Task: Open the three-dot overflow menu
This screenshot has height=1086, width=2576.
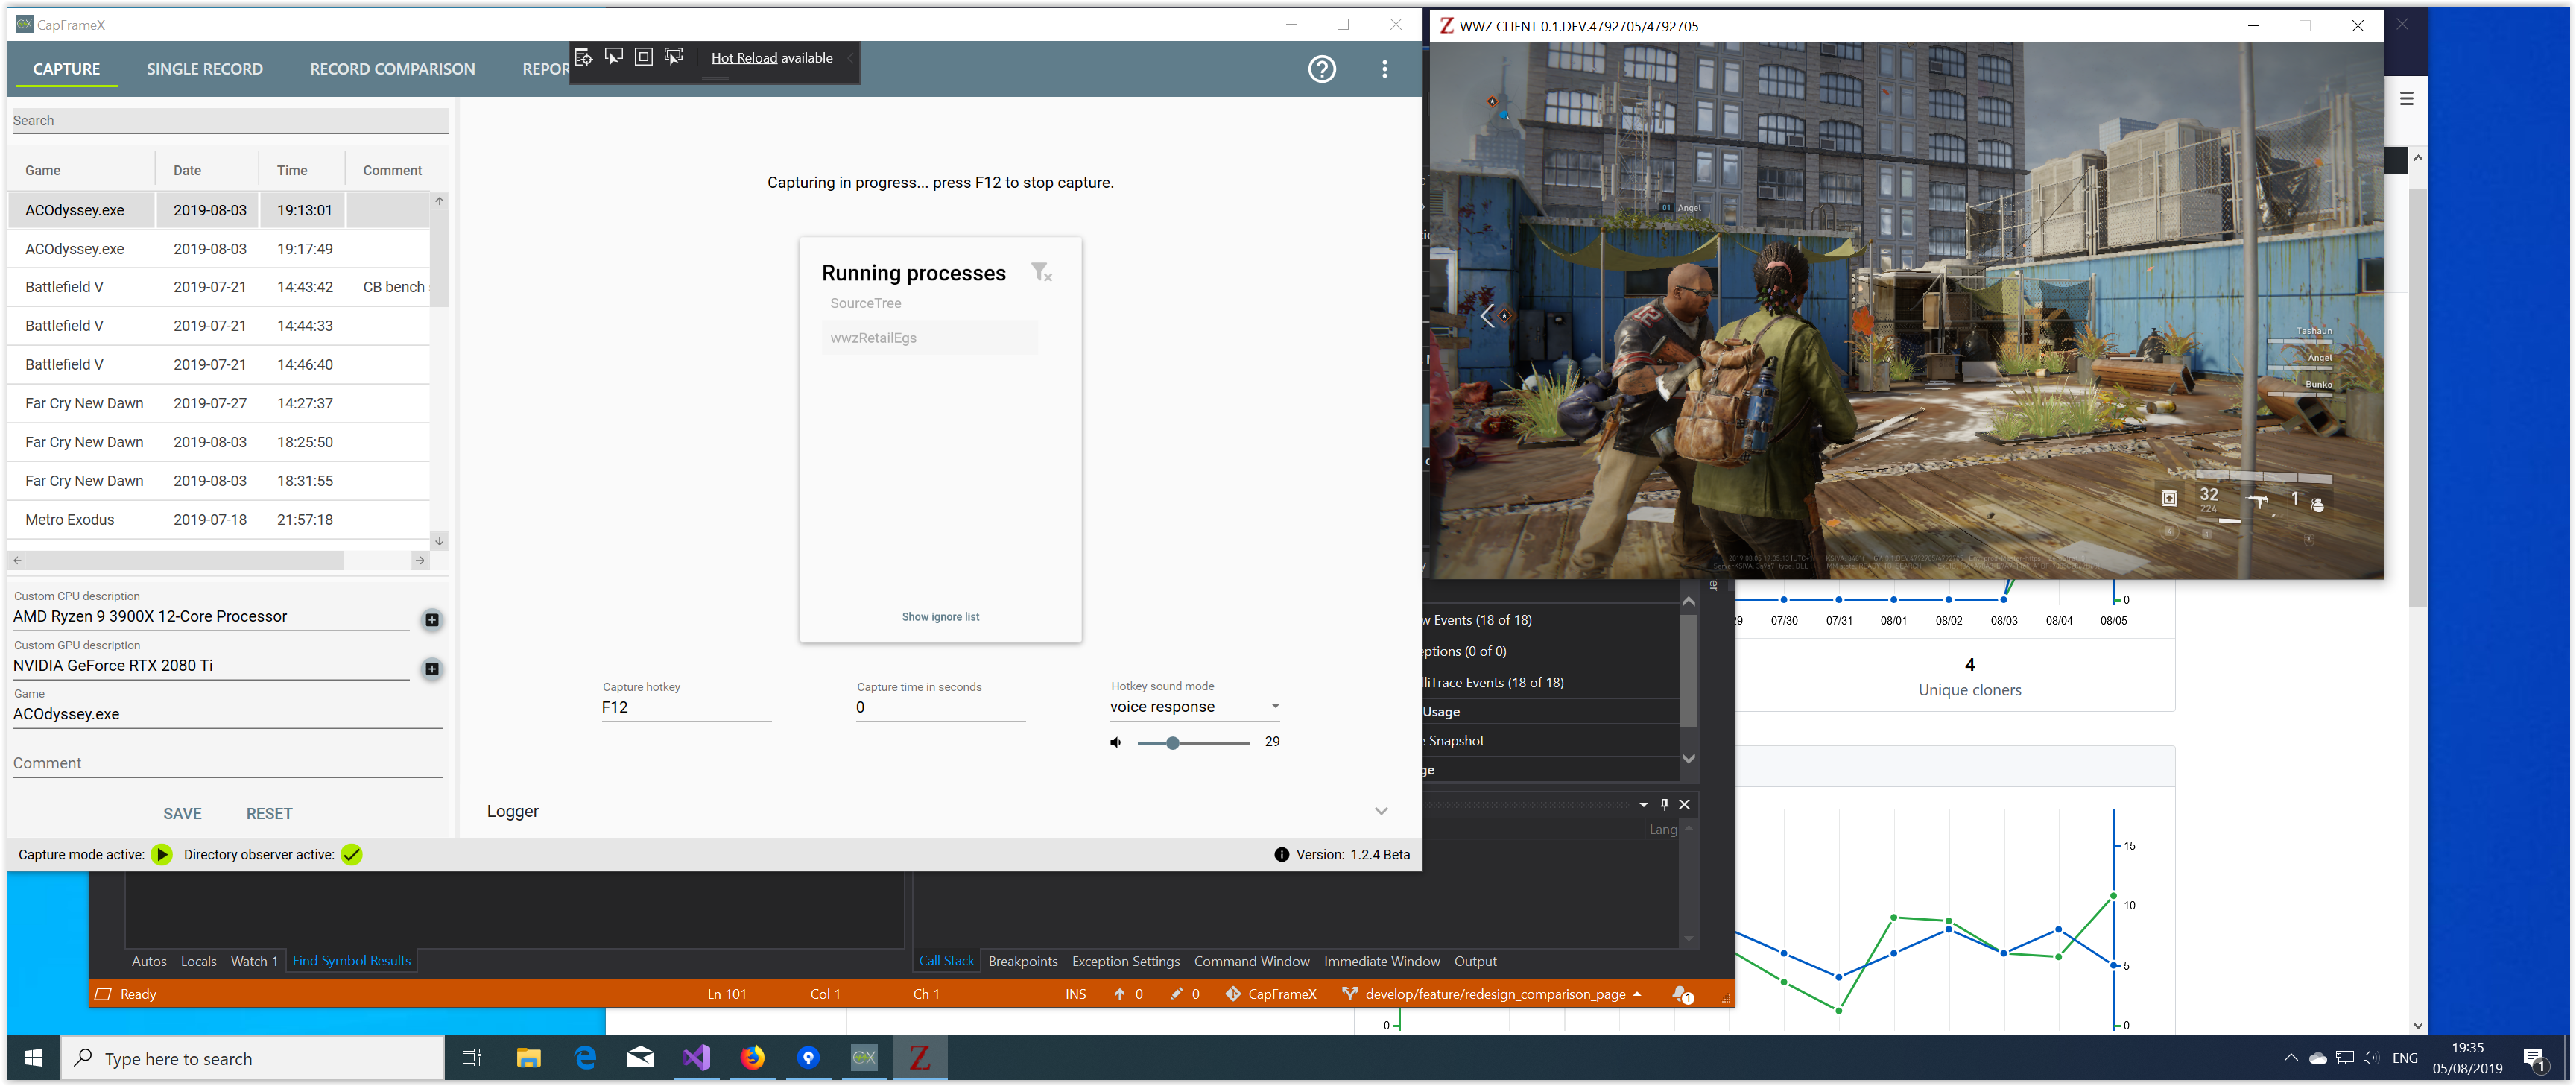Action: coord(1384,69)
